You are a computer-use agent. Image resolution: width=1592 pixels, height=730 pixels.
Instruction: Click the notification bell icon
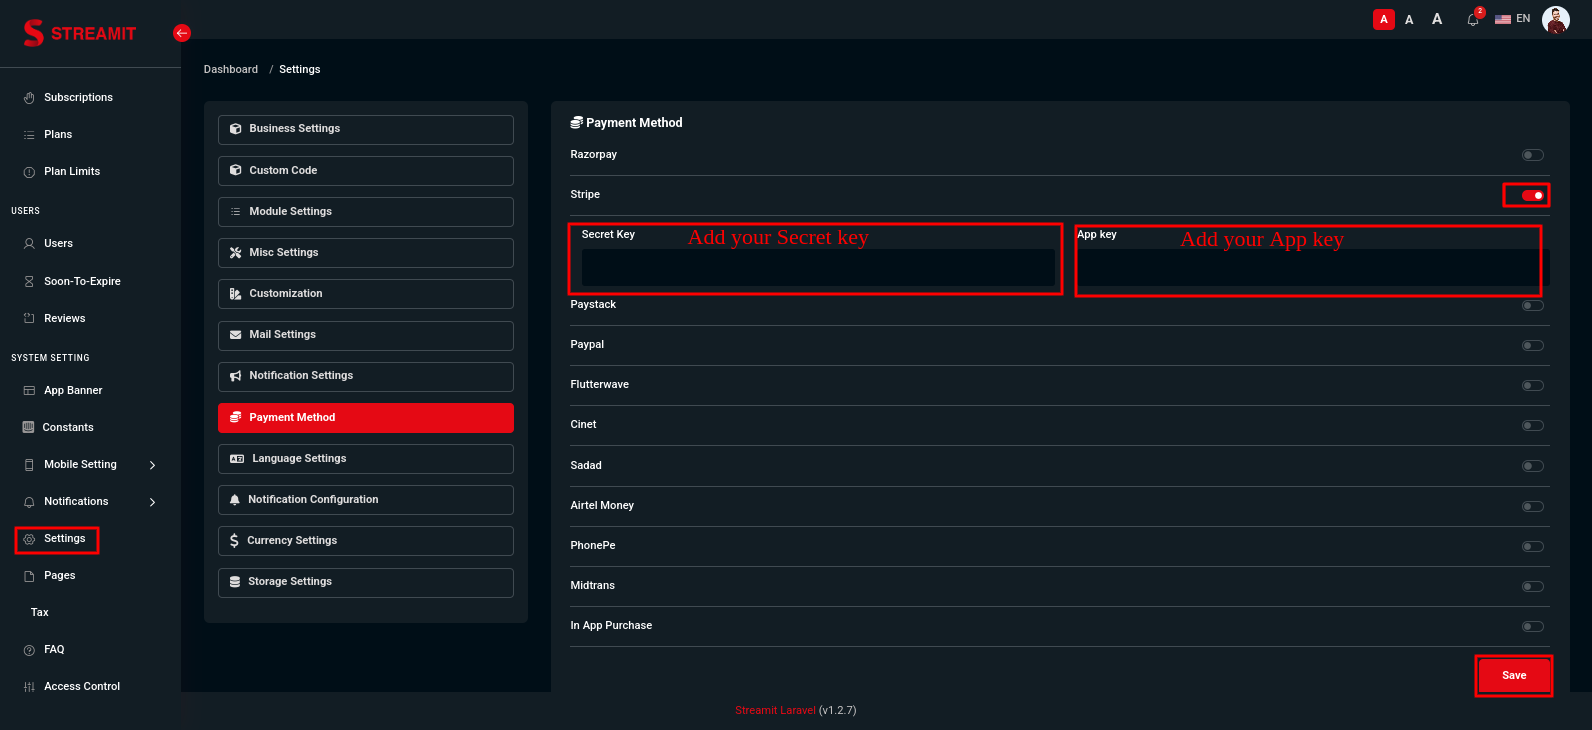1472,20
